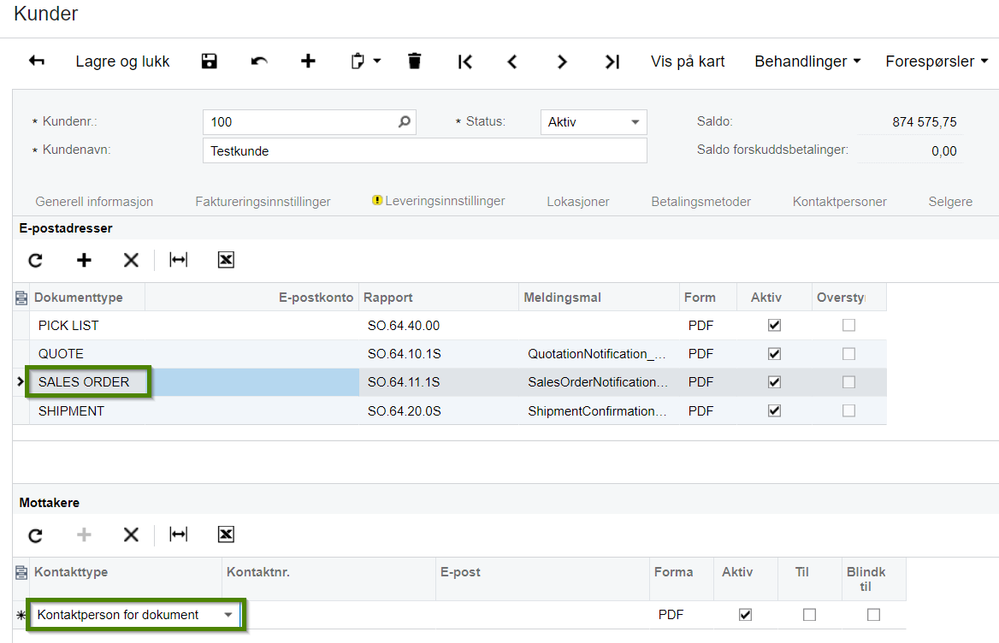Image resolution: width=999 pixels, height=643 pixels.
Task: Go to next record arrow
Action: (x=561, y=62)
